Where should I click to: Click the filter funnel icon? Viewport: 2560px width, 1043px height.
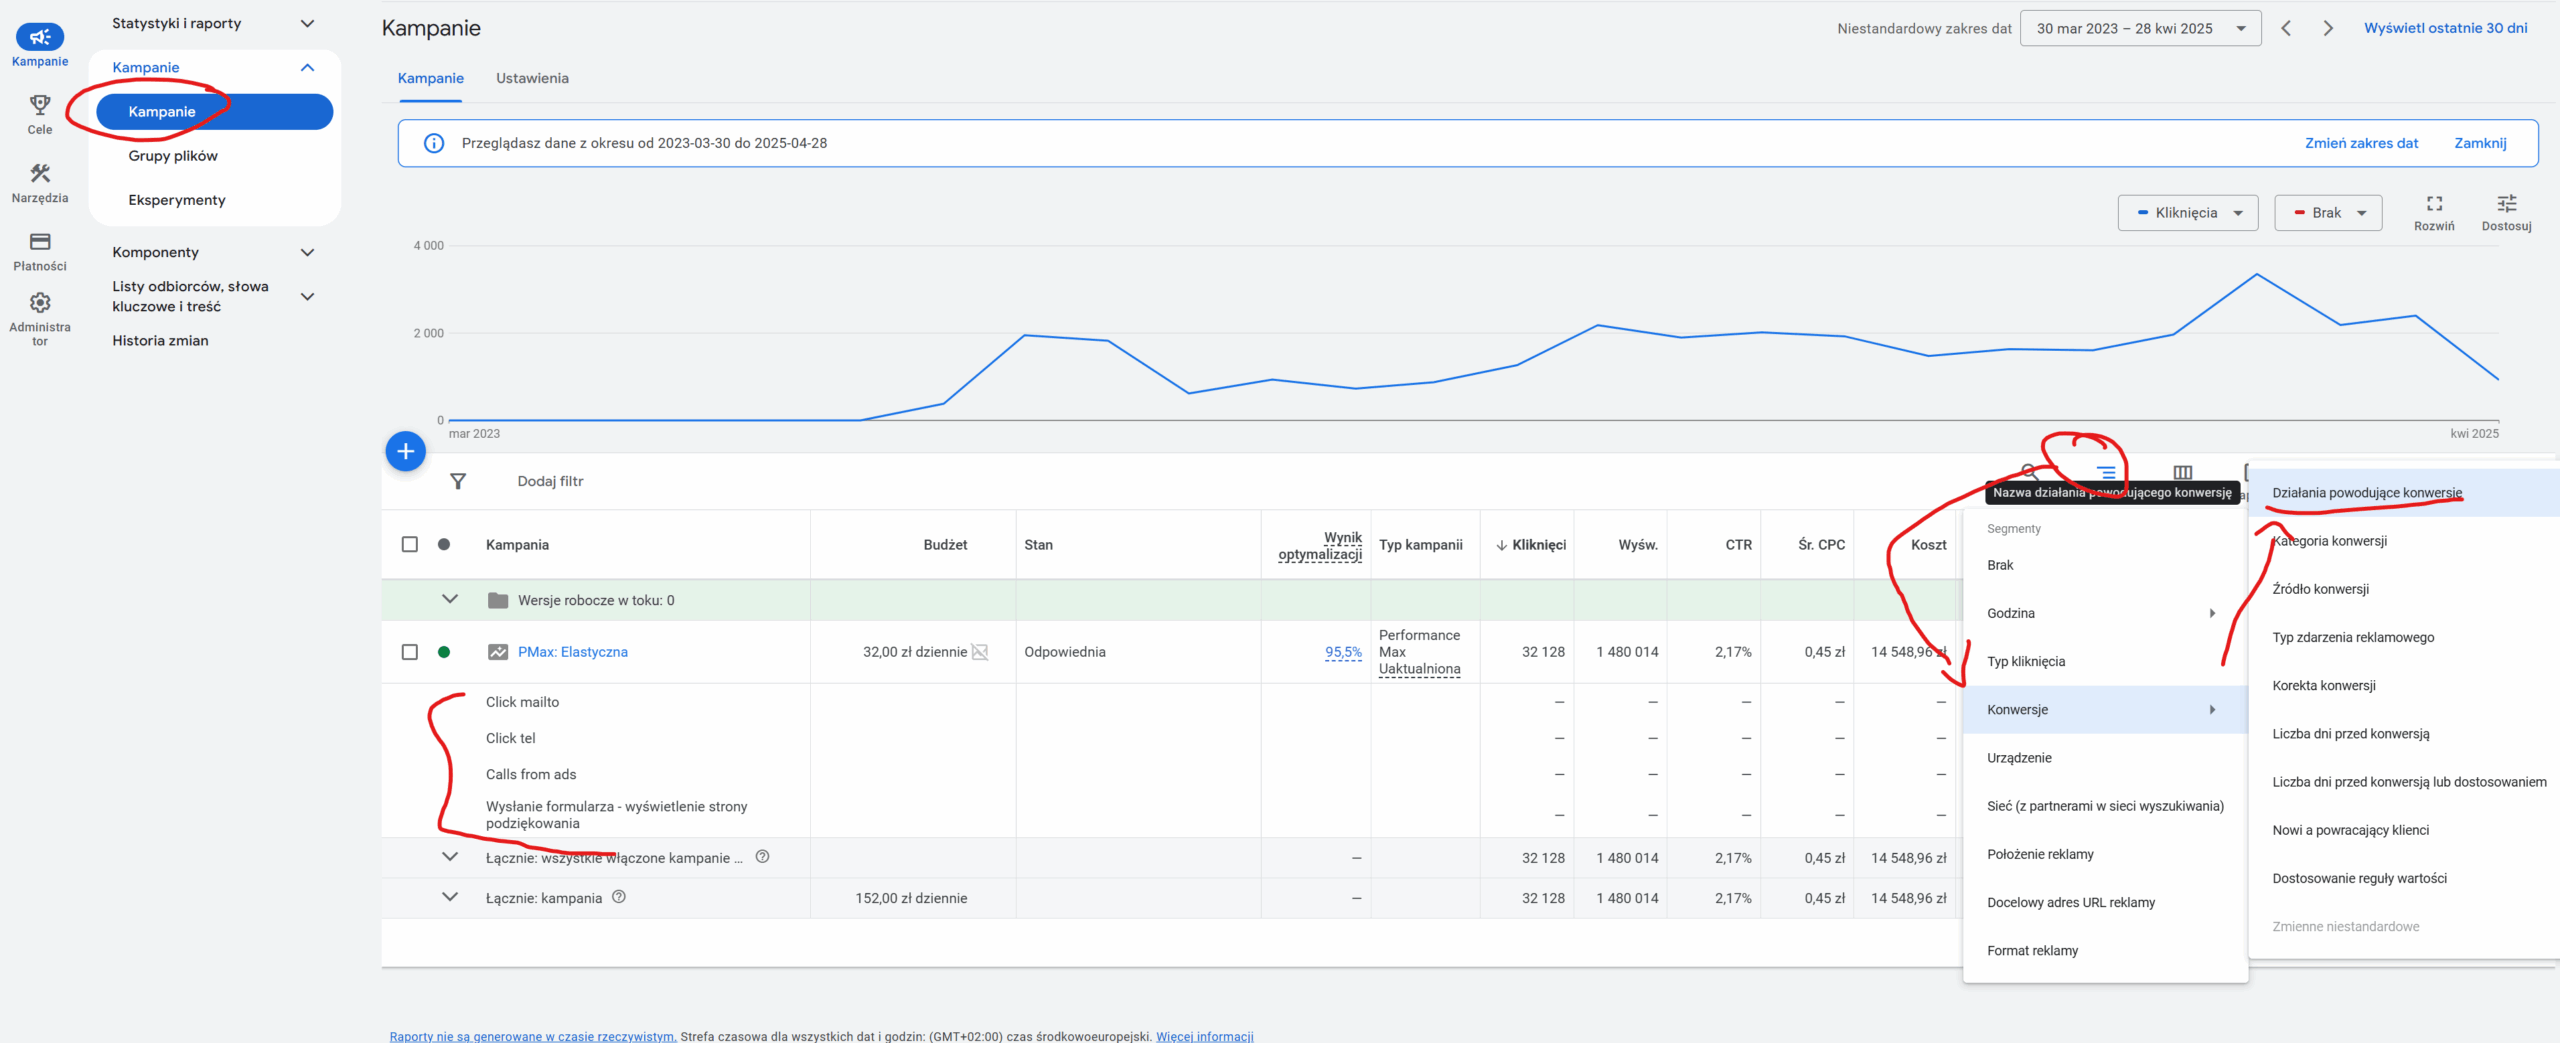click(x=458, y=482)
